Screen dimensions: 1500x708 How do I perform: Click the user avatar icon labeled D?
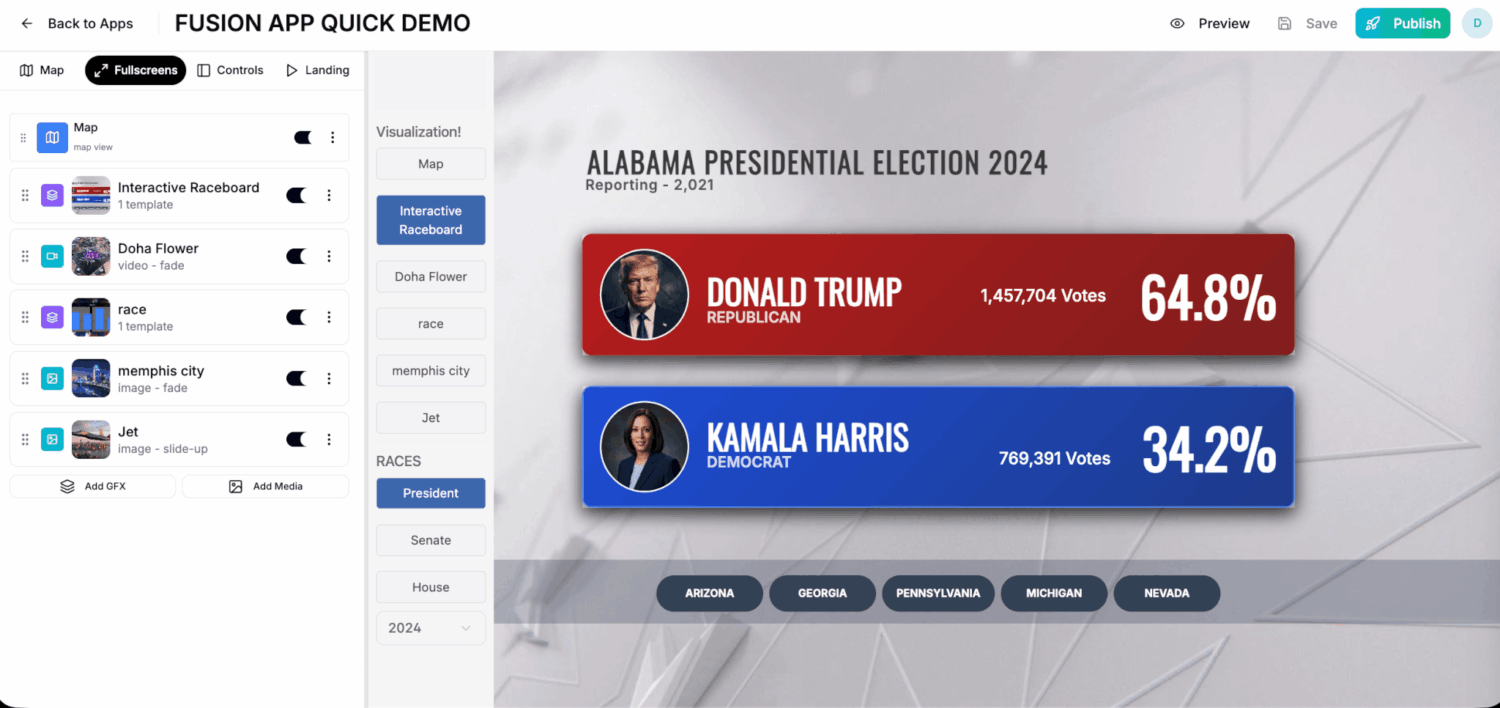(x=1476, y=23)
